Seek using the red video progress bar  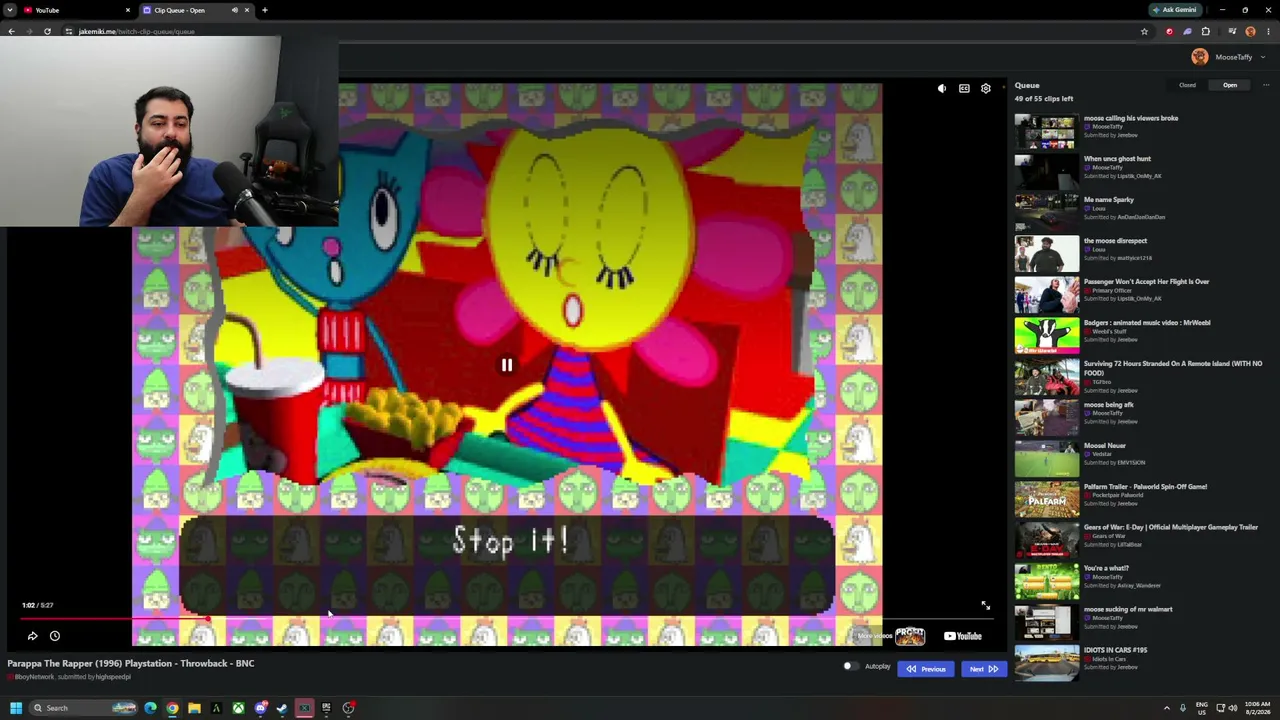(505, 619)
